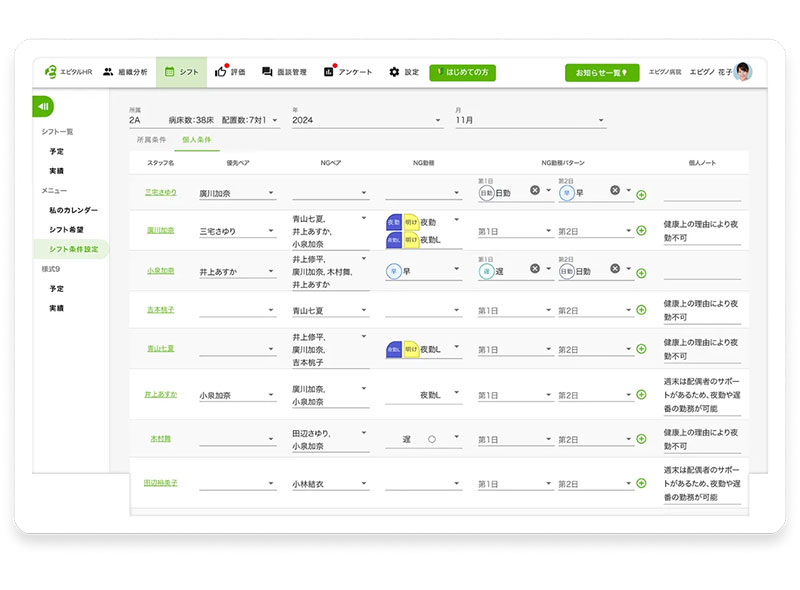Select 私のカレンダー in the side menu

coord(73,210)
